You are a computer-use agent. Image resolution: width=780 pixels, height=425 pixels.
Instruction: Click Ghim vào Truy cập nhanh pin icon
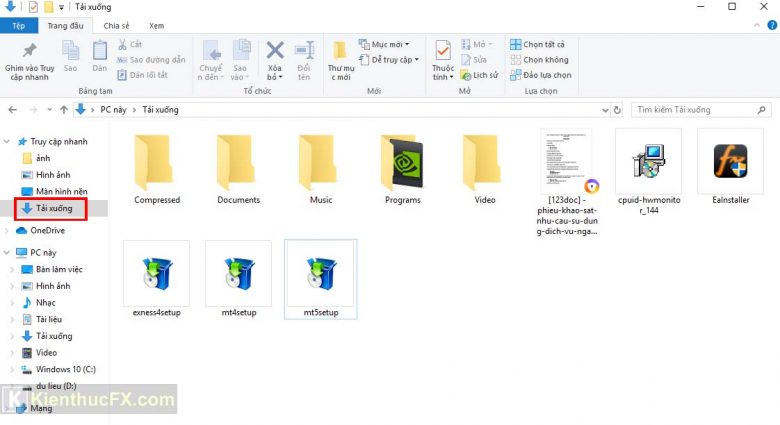[x=29, y=58]
